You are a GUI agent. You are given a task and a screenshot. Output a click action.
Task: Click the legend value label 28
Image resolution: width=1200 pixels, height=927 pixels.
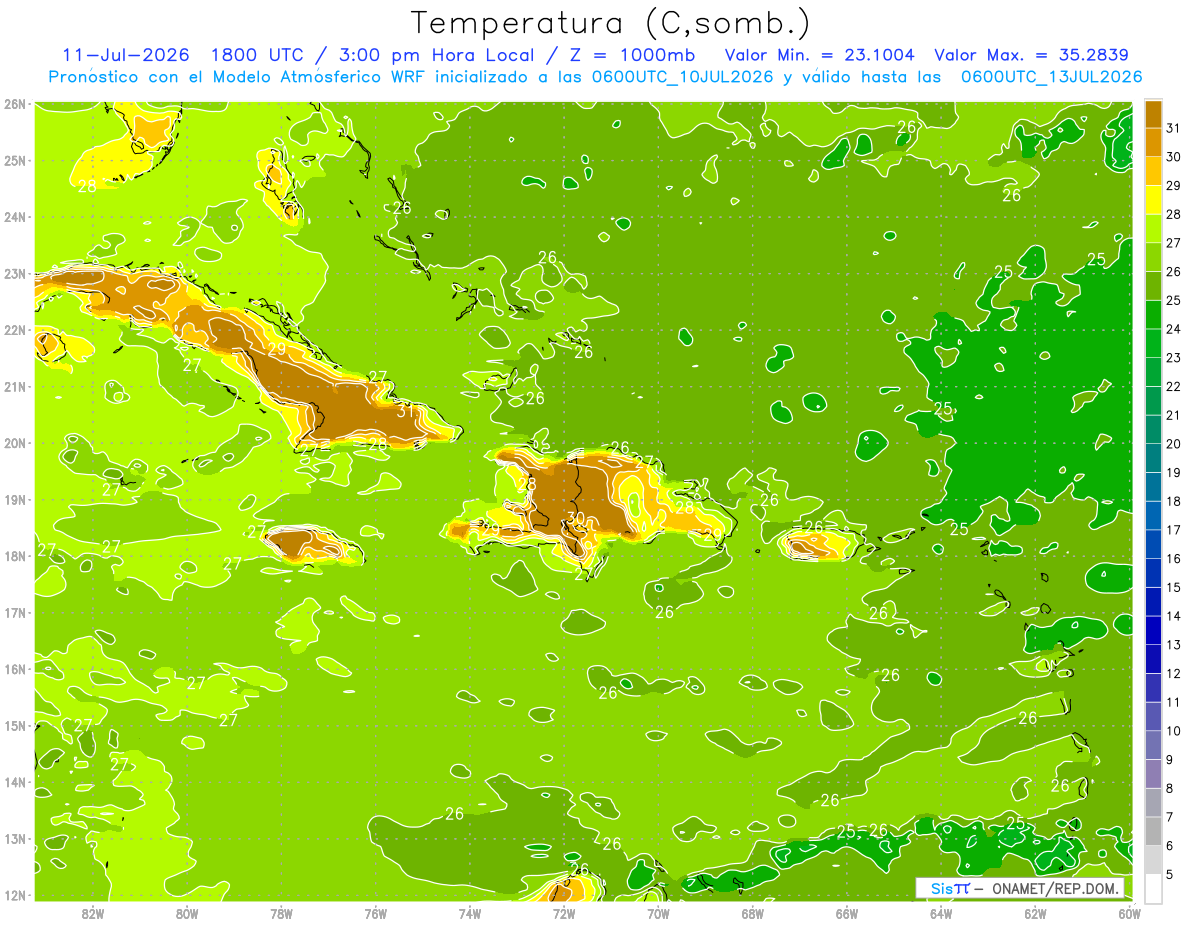pyautogui.click(x=1173, y=214)
